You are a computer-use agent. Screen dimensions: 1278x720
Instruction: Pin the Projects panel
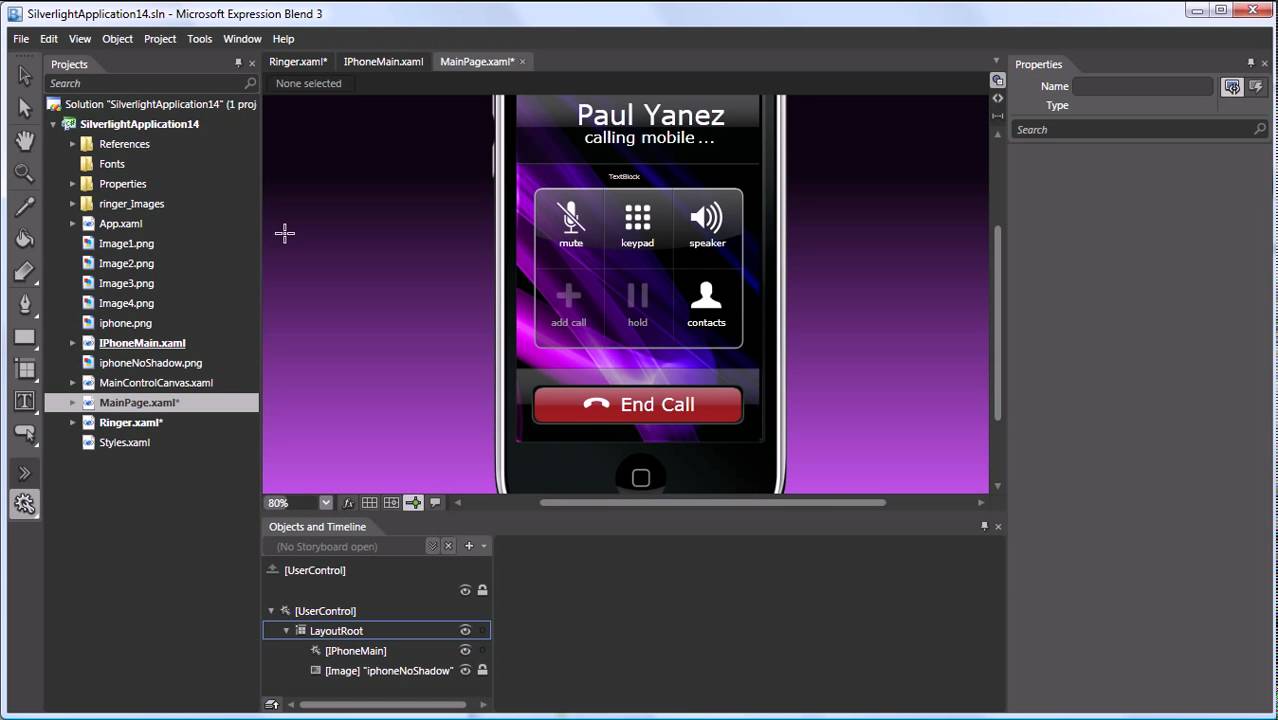(238, 64)
